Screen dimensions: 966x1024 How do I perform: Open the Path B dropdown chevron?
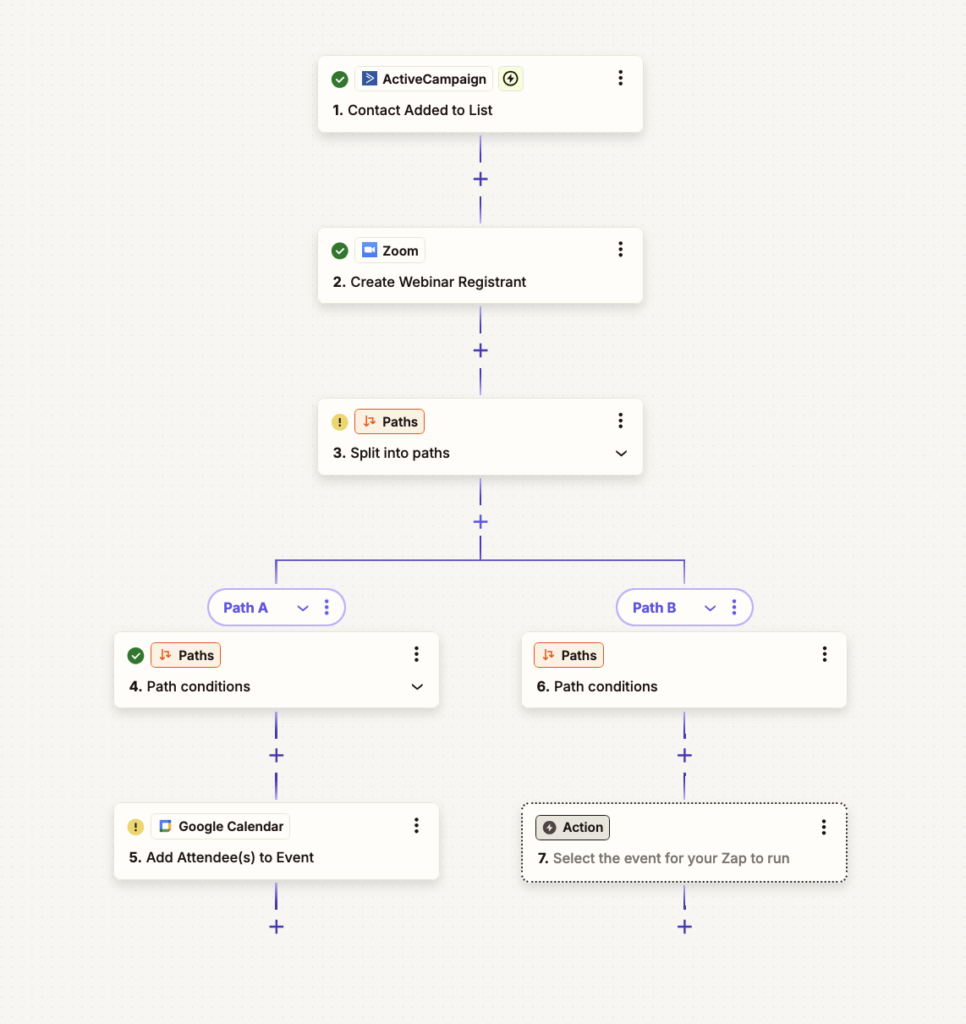[710, 607]
